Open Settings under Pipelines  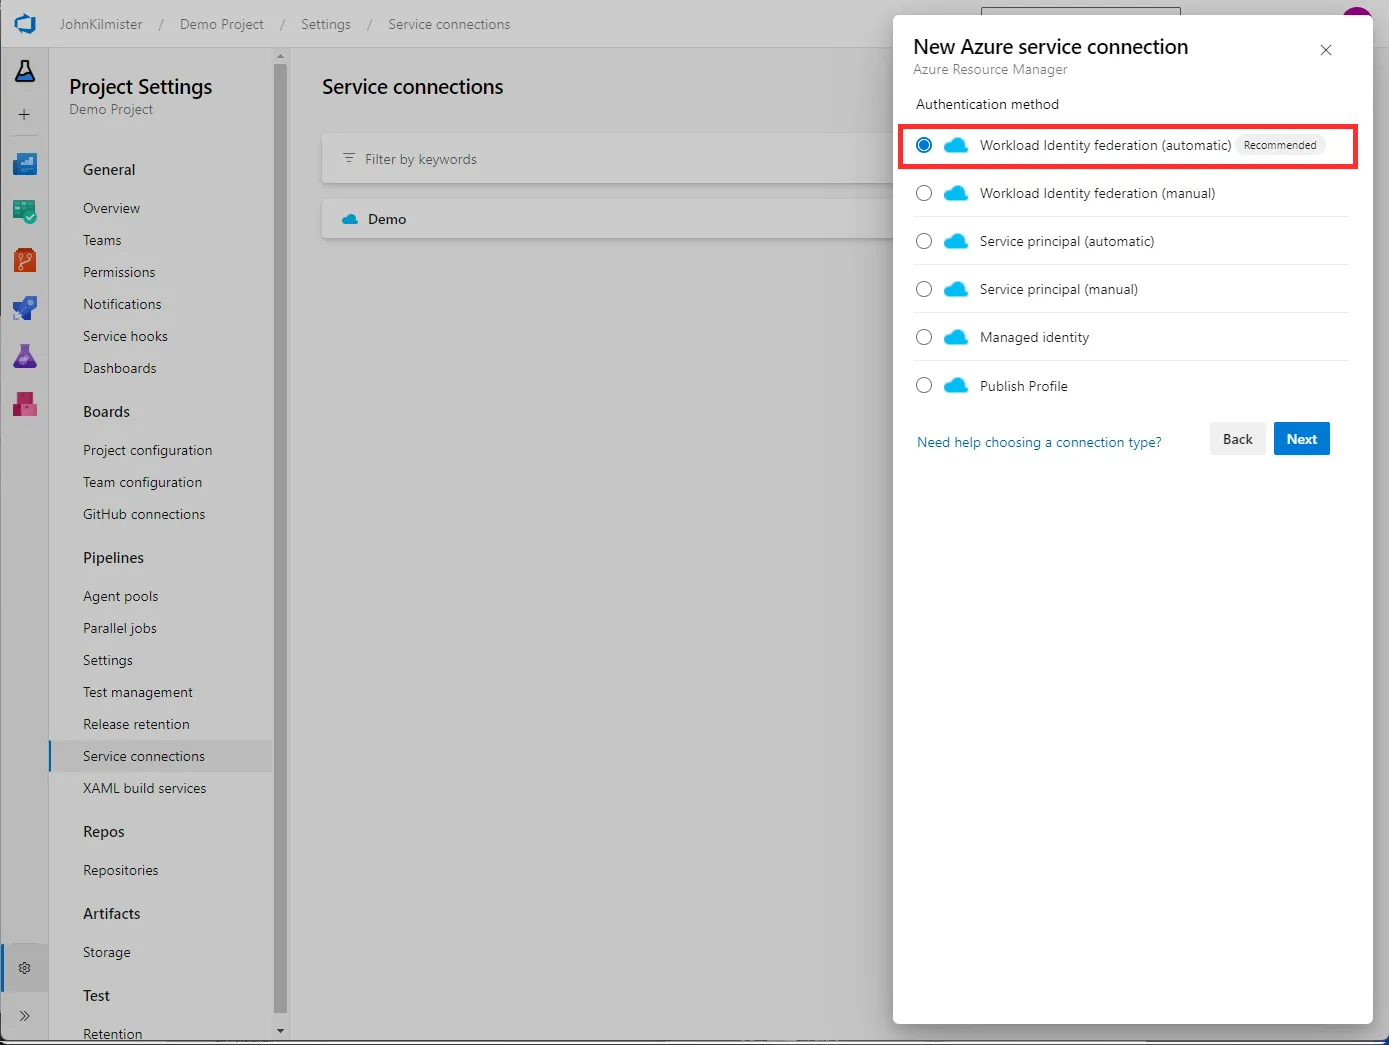pos(108,660)
